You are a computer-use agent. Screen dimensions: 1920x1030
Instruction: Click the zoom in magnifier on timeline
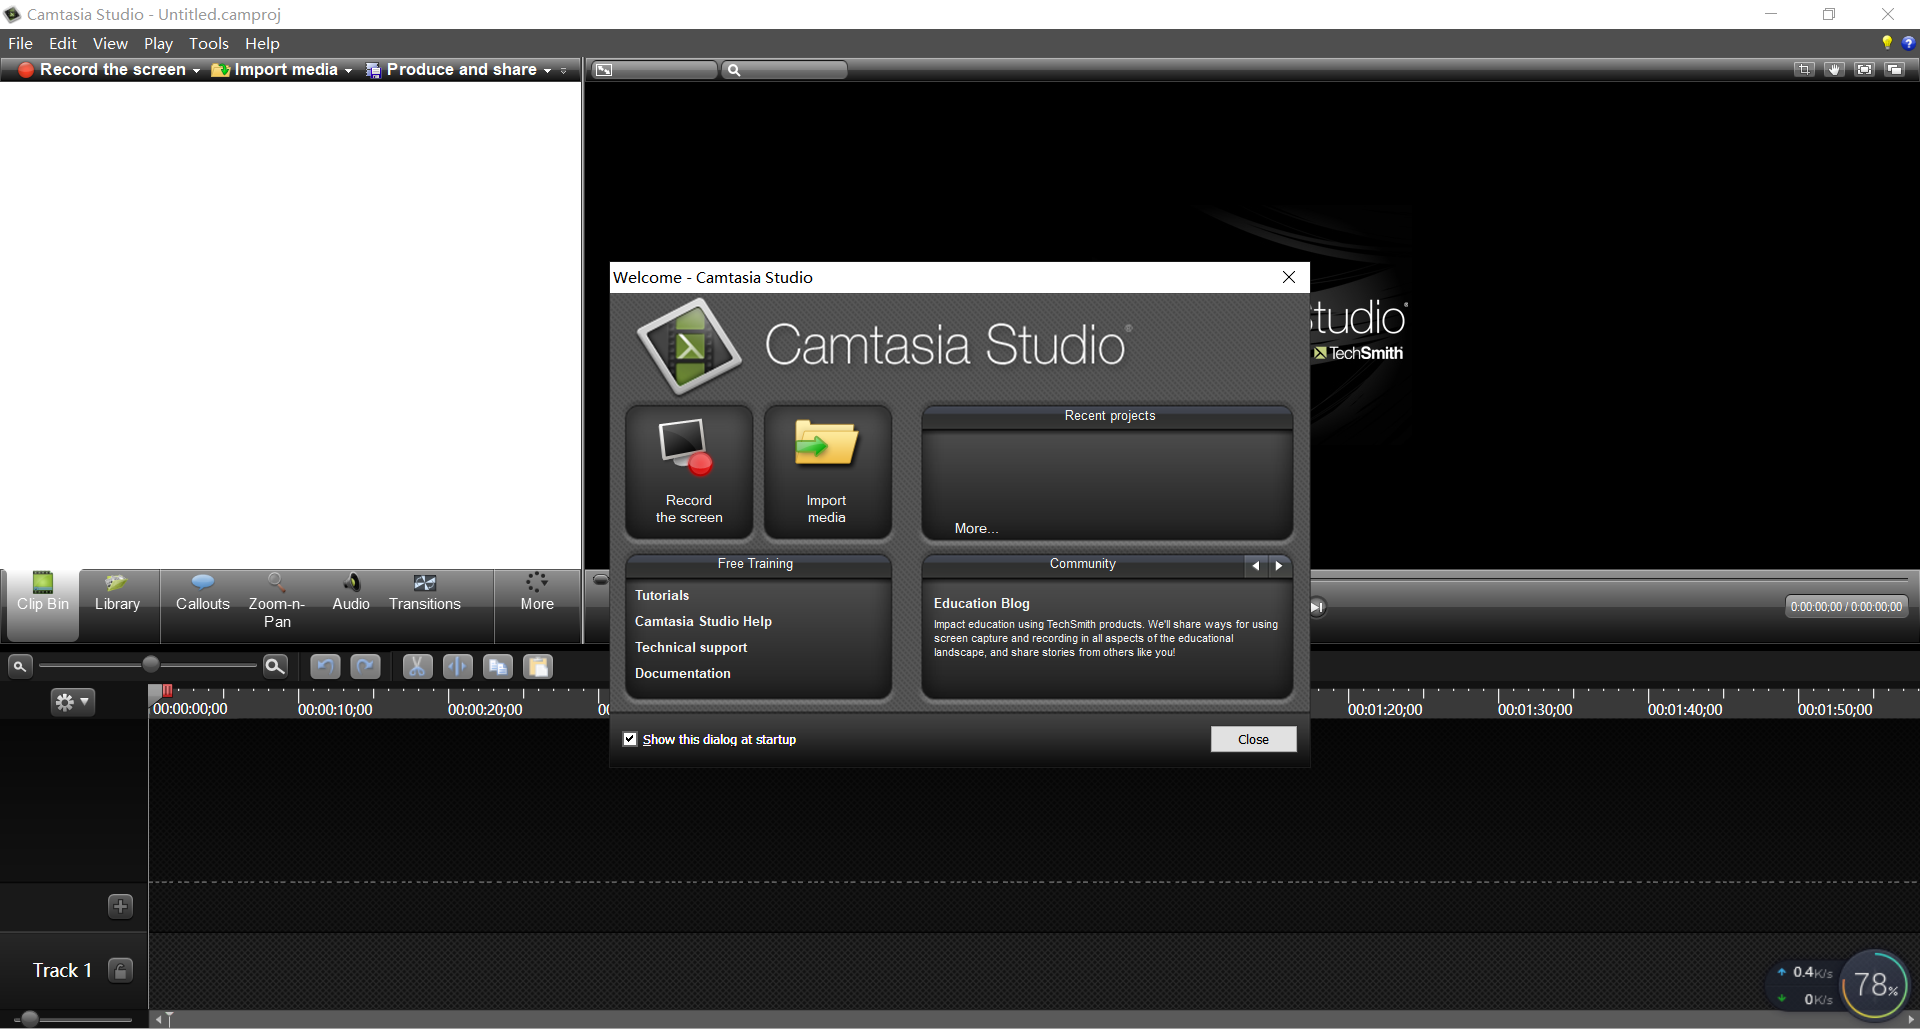tap(276, 666)
